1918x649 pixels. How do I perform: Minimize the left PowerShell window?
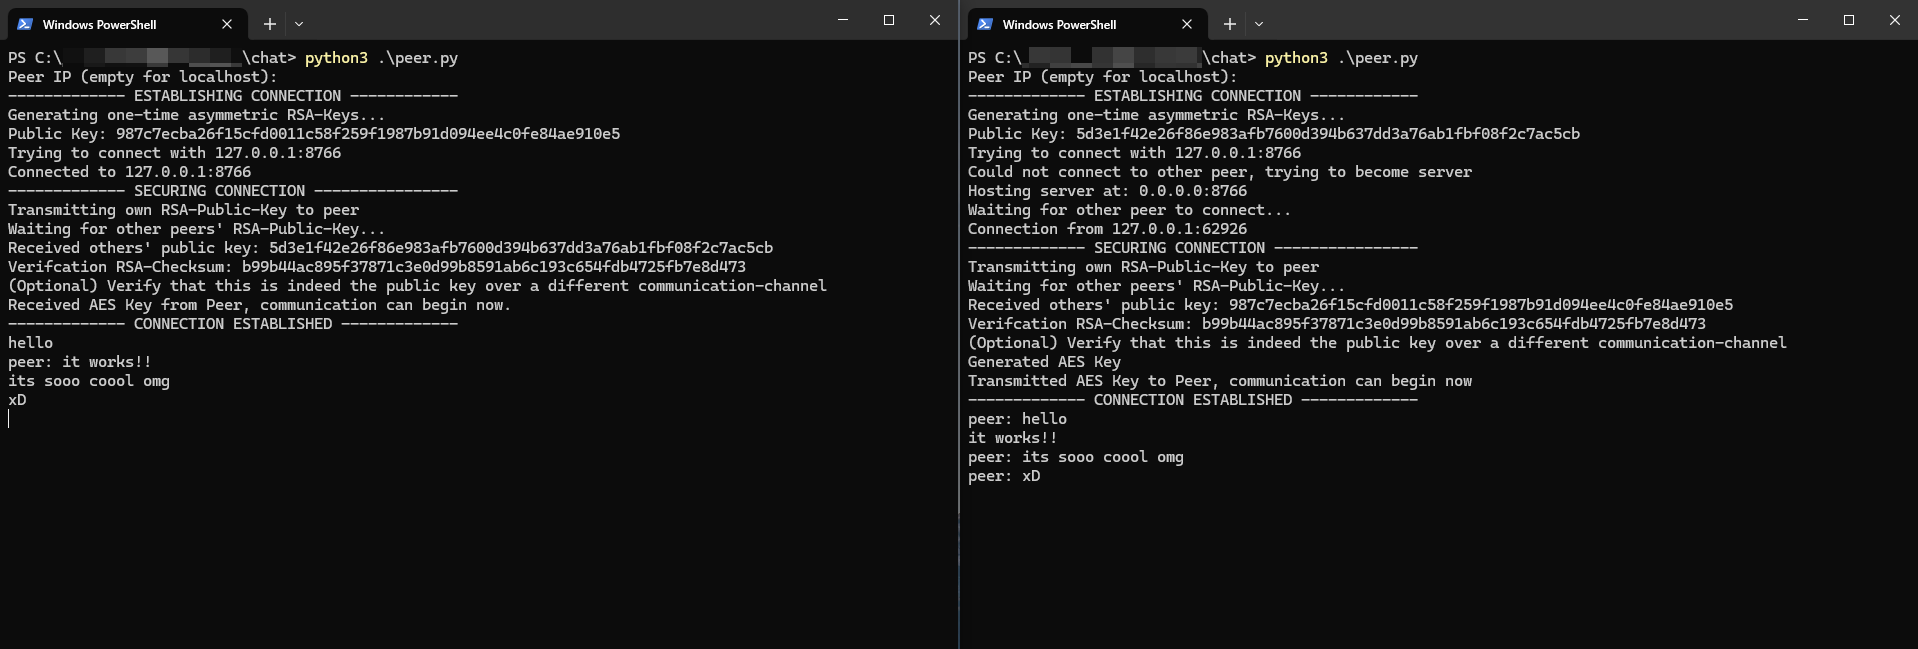point(843,20)
